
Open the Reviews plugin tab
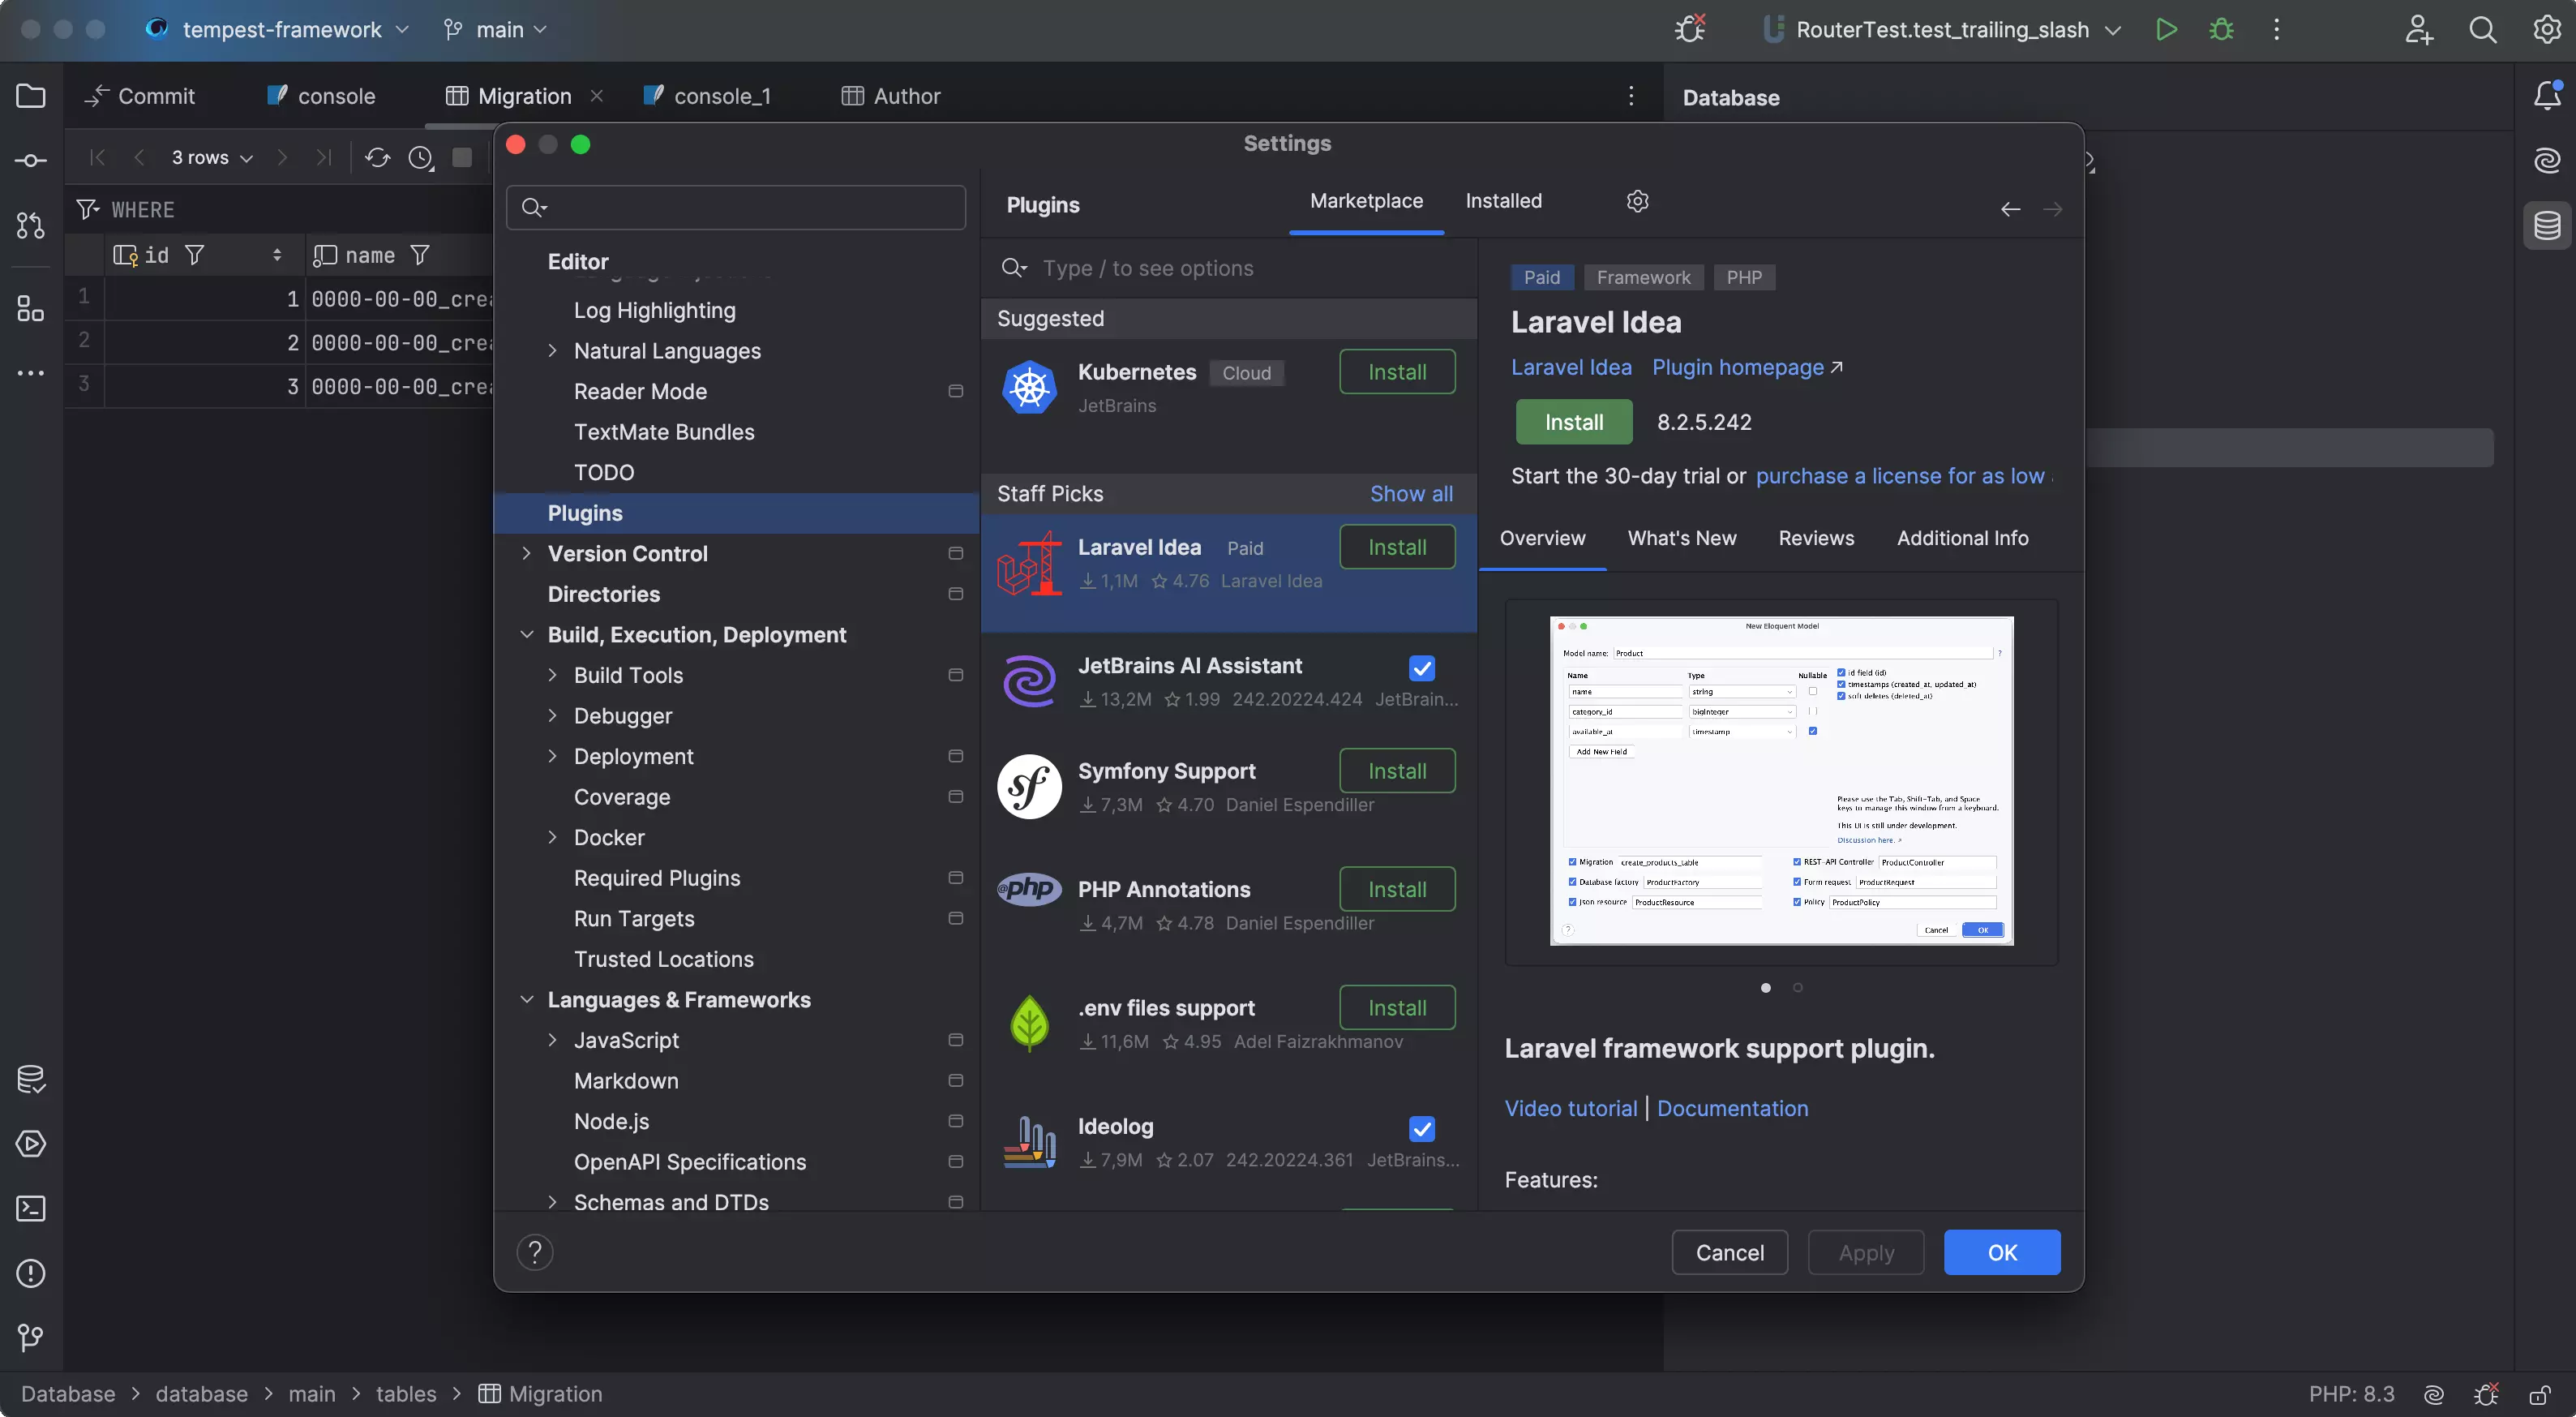tap(1816, 538)
